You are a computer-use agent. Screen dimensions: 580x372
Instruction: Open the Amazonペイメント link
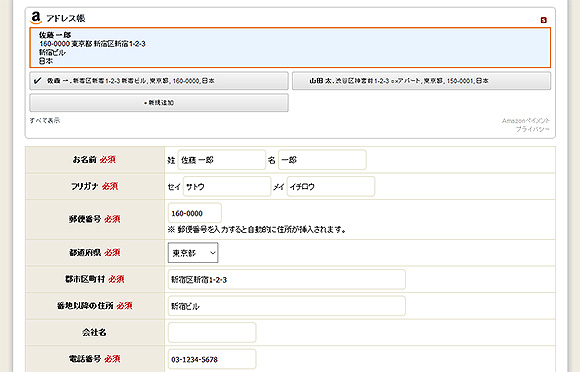pyautogui.click(x=526, y=121)
